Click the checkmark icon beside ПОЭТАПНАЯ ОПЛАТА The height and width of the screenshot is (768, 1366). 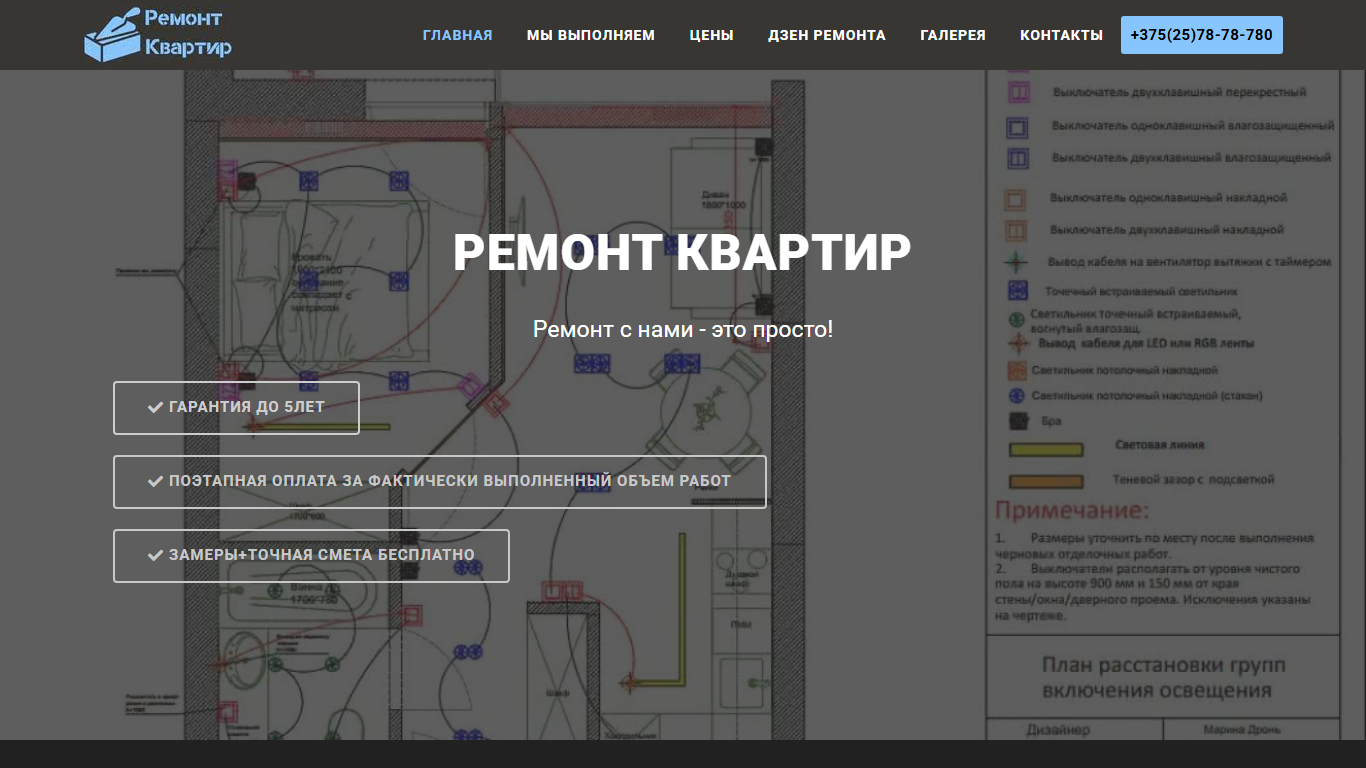point(155,482)
